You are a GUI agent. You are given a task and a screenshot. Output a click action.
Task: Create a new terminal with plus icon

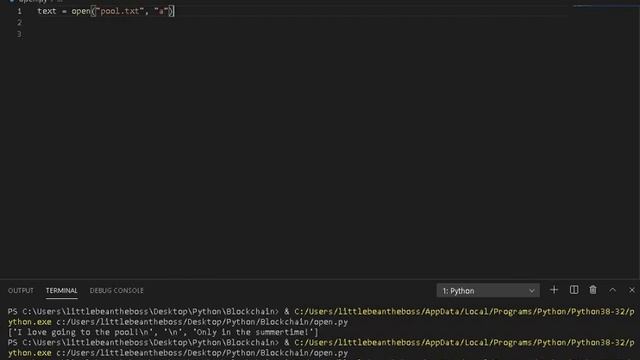[x=554, y=290]
